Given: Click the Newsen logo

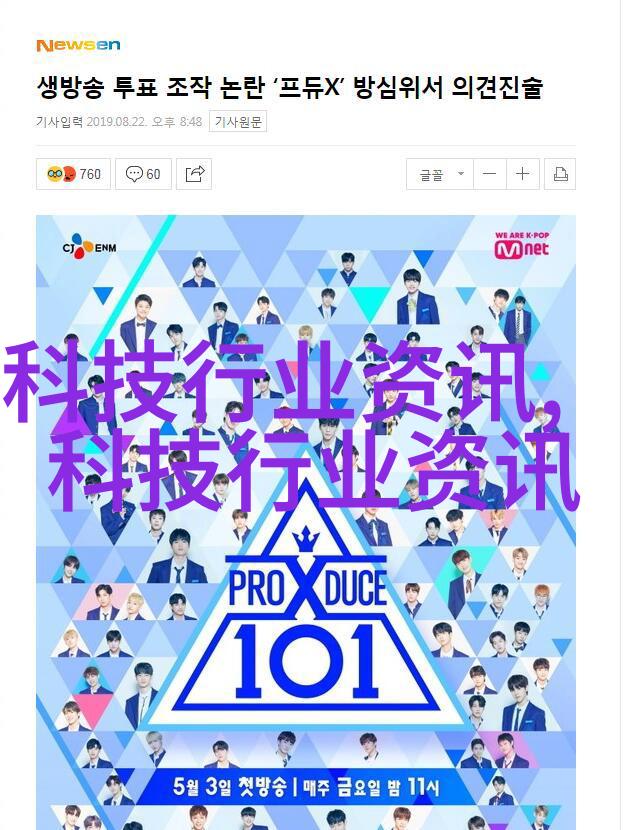Looking at the screenshot, I should coord(78,46).
